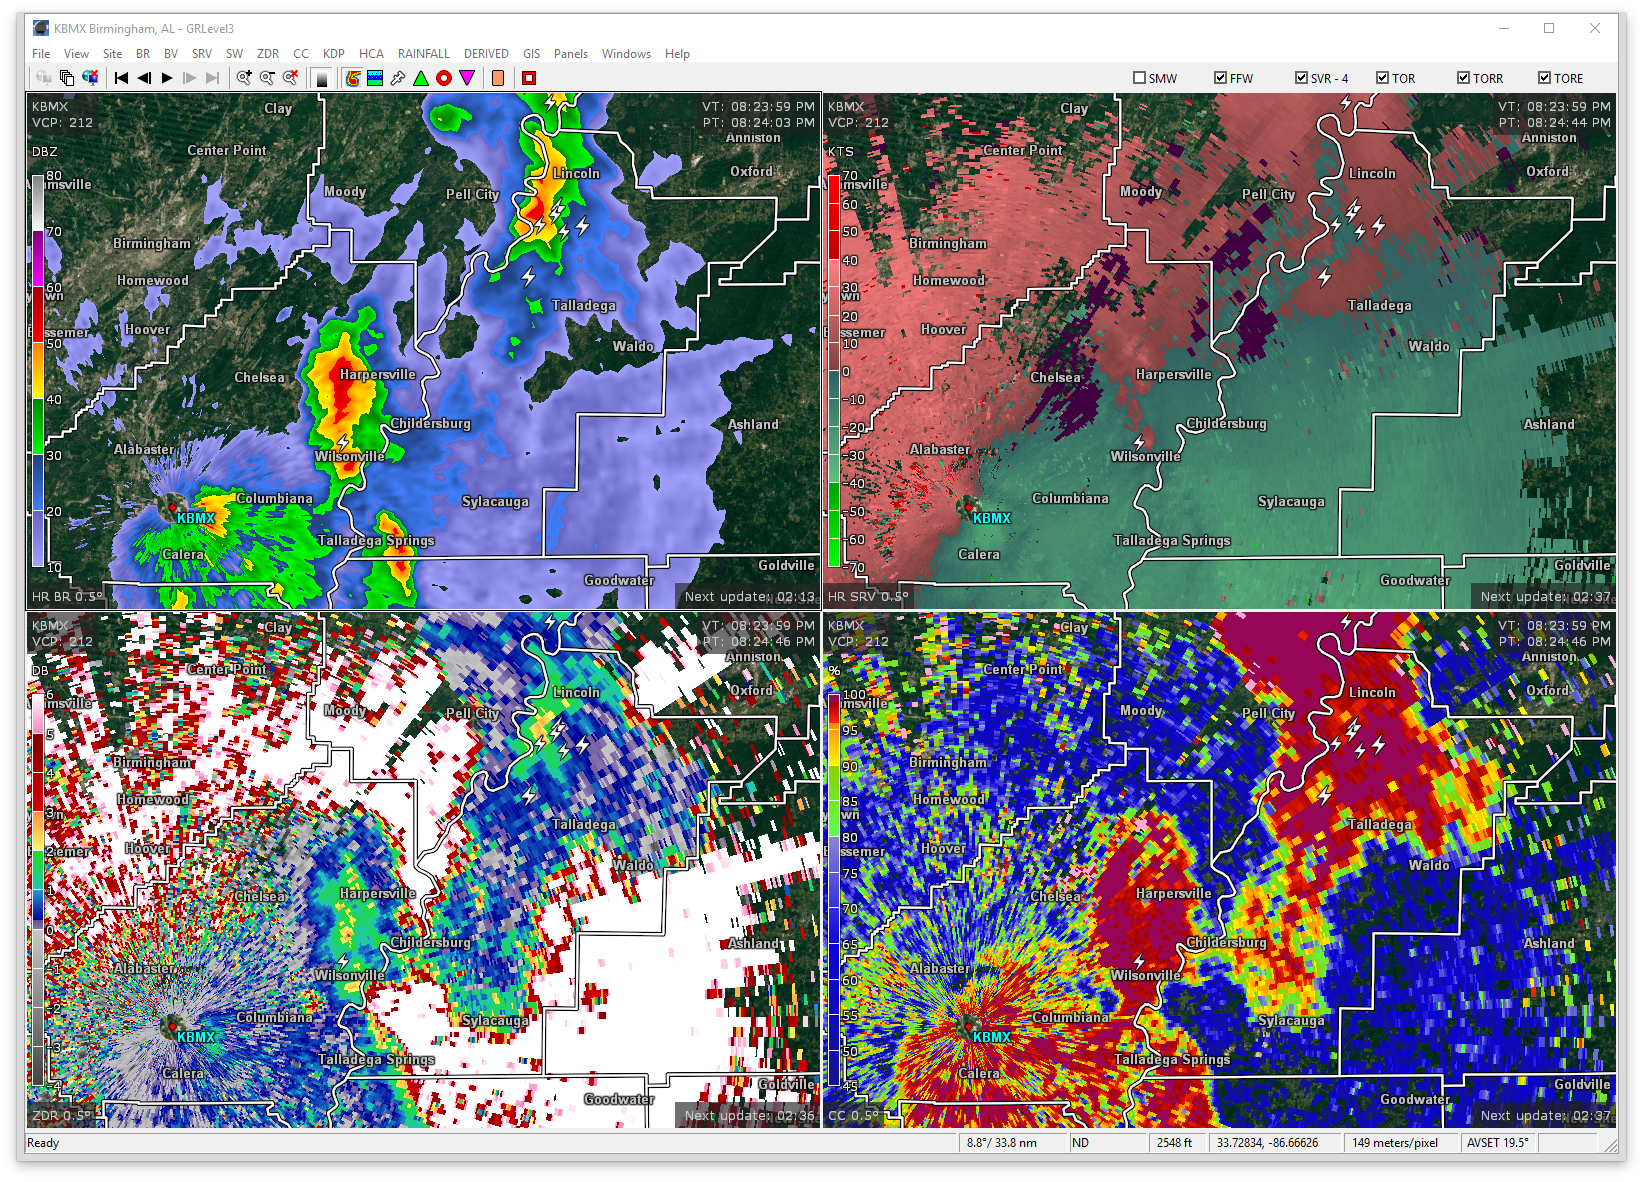Click the colorful radar palette icon
The image size is (1643, 1182).
(352, 78)
